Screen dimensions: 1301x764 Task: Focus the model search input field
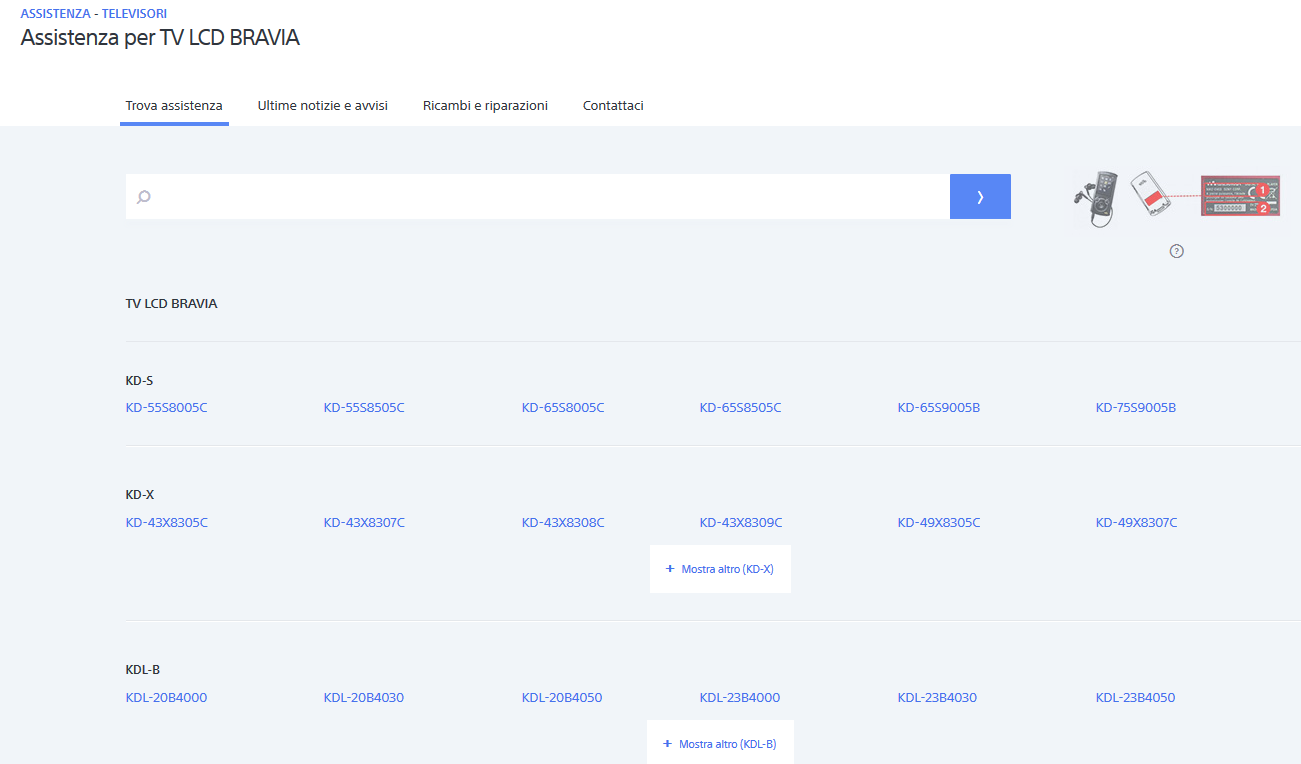pyautogui.click(x=538, y=197)
